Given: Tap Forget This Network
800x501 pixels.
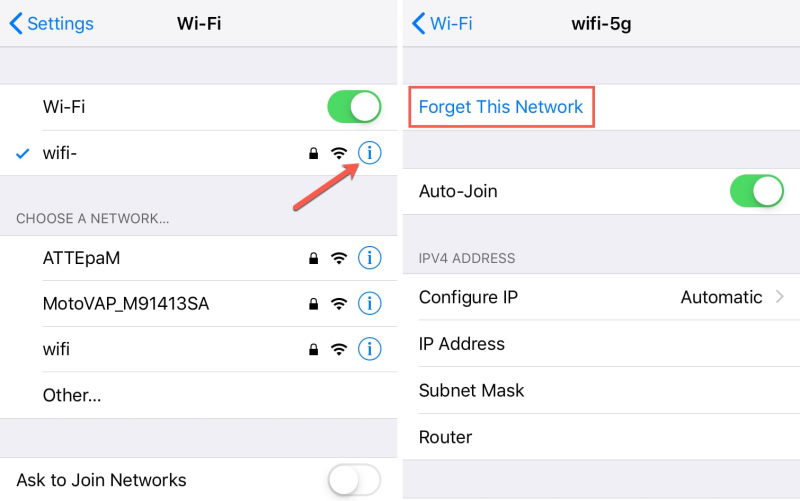Looking at the screenshot, I should [x=501, y=107].
